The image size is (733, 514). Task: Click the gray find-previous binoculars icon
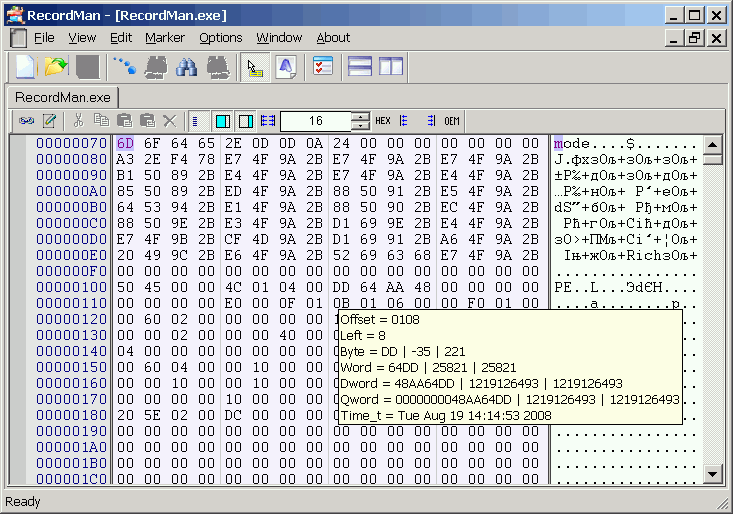click(x=156, y=67)
